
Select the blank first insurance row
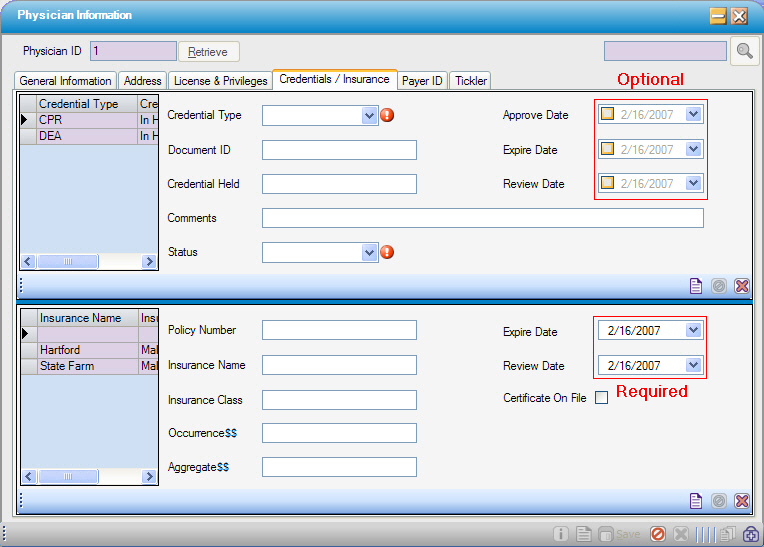click(90, 334)
